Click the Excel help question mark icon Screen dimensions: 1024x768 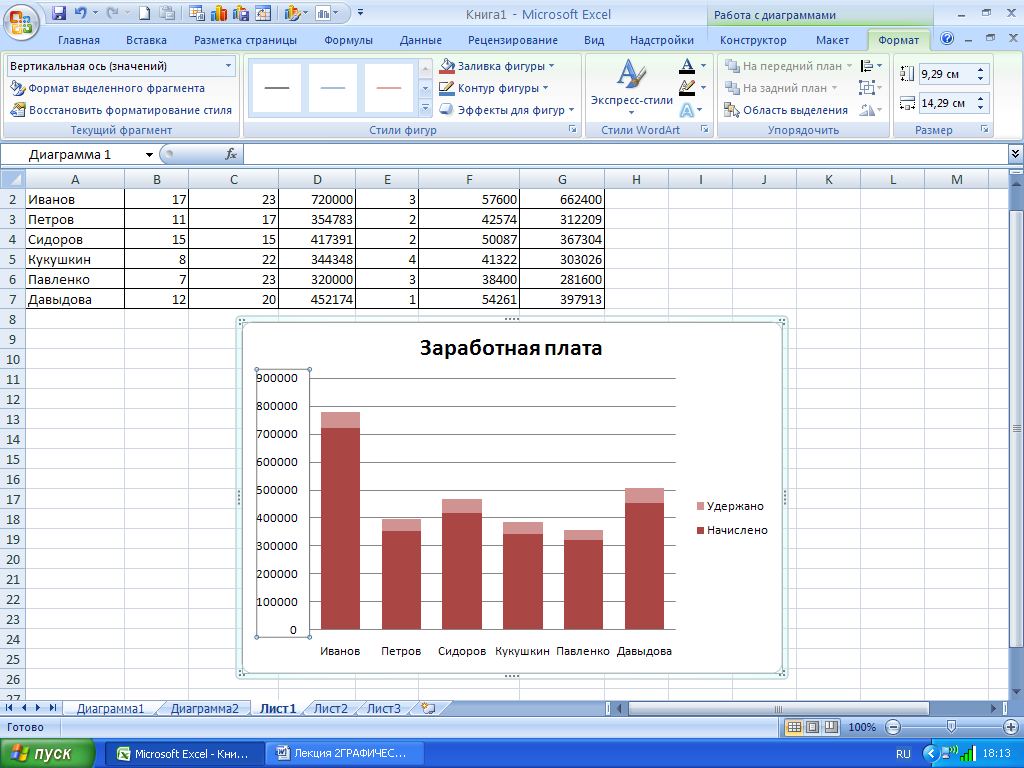[947, 40]
